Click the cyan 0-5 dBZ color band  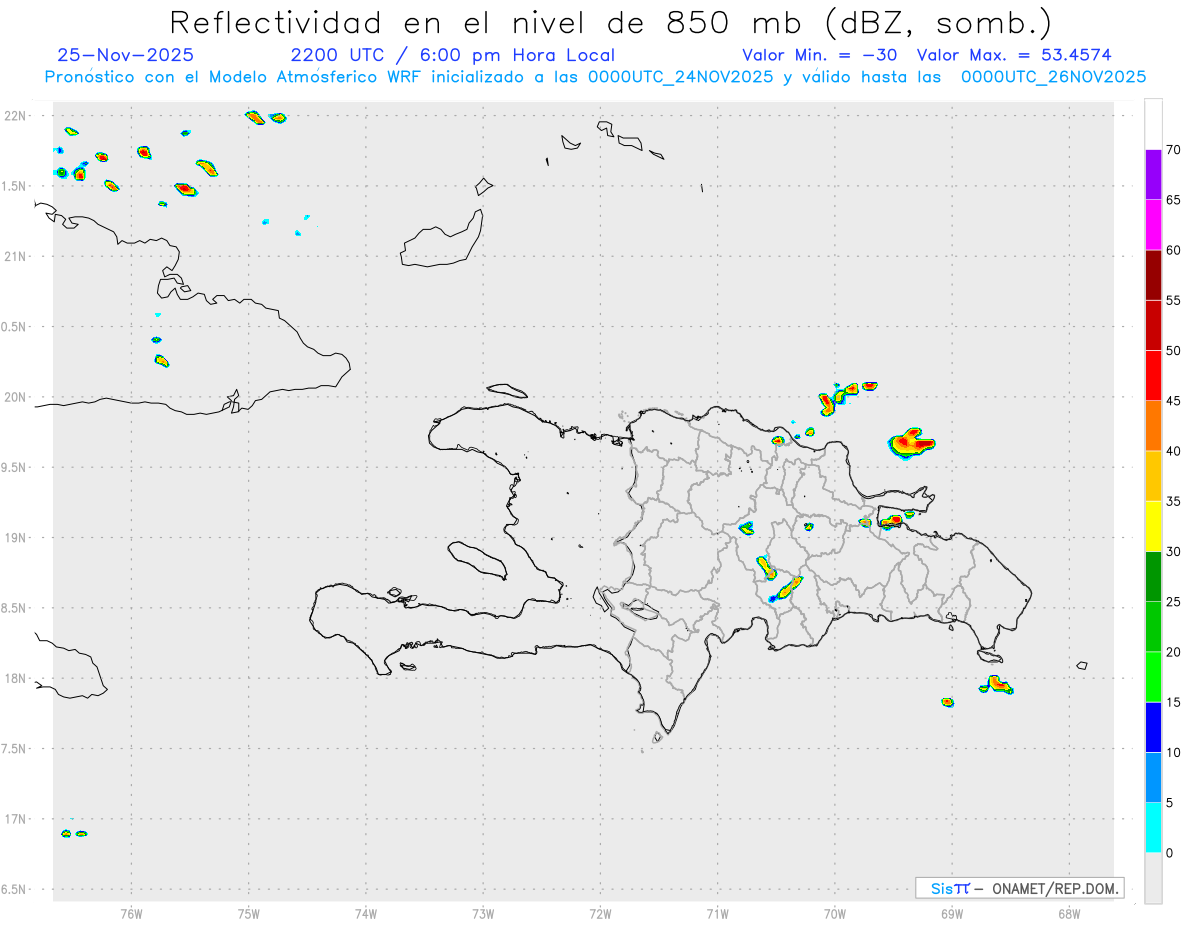(x=1153, y=827)
